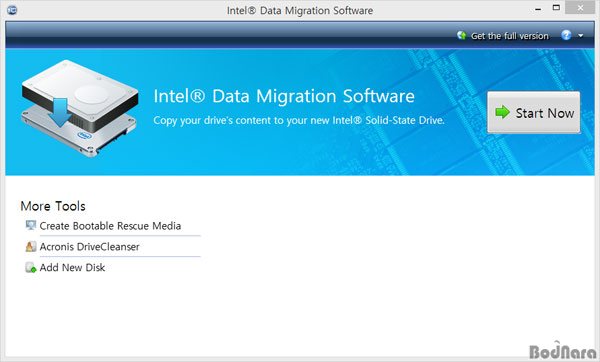Image resolution: width=600 pixels, height=362 pixels.
Task: Click the green arrow icon in Start Now
Action: 502,113
